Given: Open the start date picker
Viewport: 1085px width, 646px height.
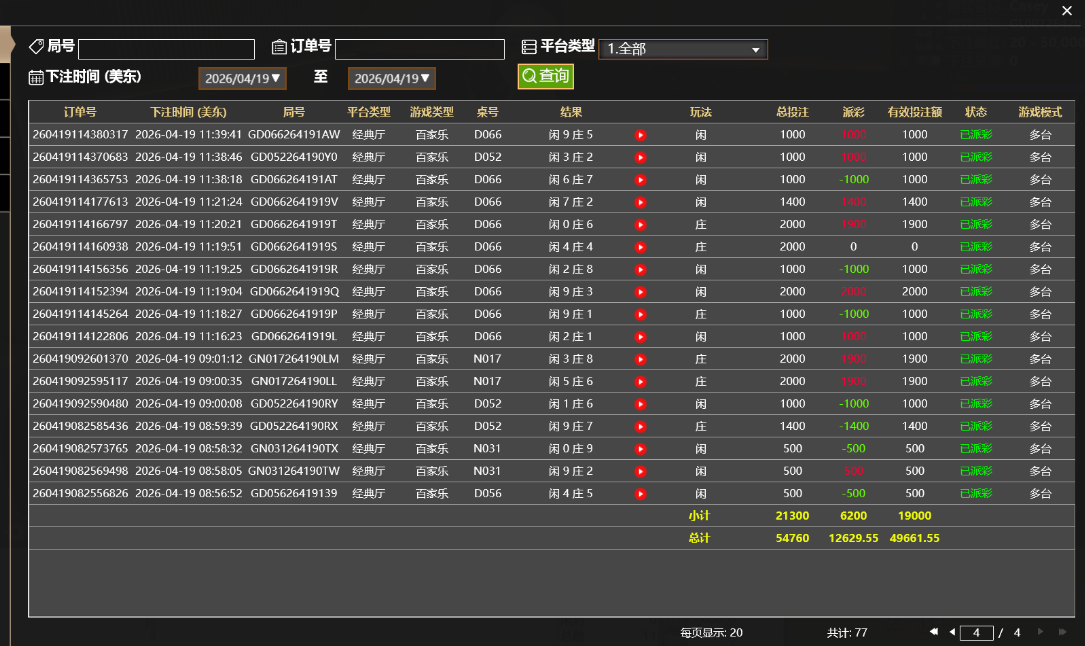Looking at the screenshot, I should (243, 78).
